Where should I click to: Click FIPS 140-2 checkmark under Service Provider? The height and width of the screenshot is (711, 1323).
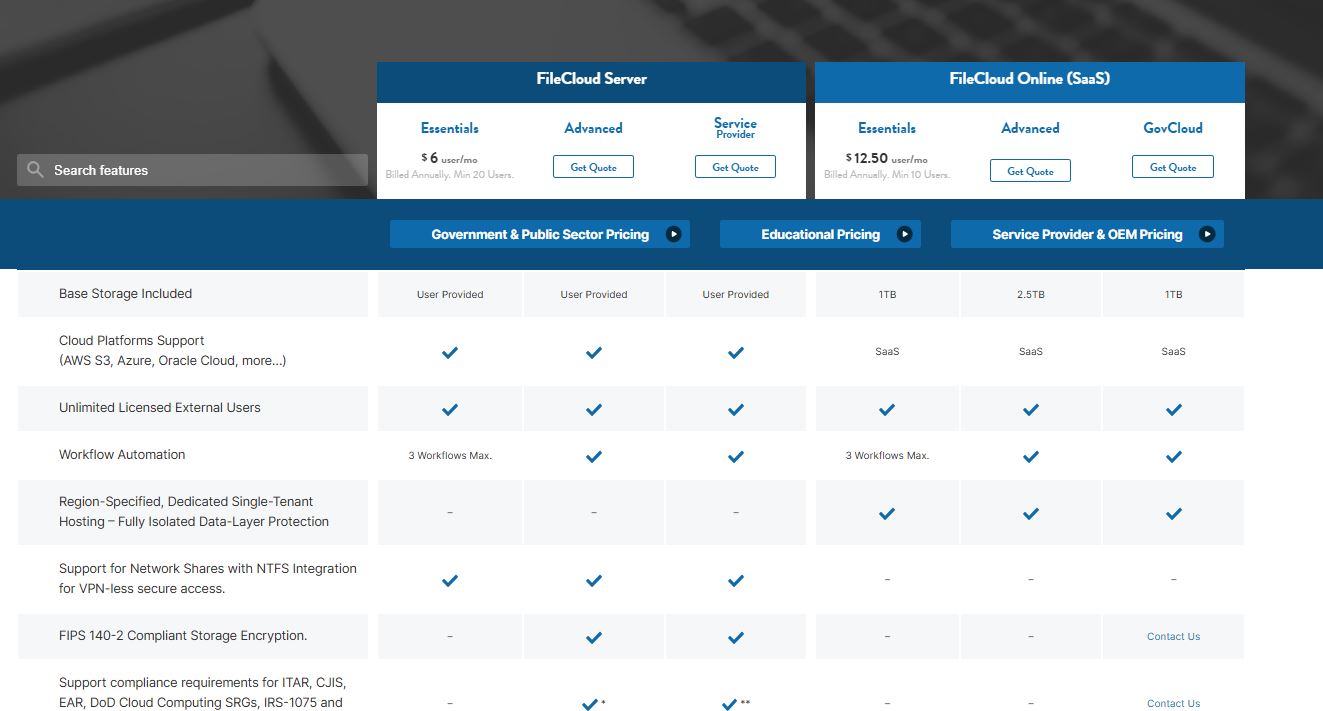point(735,636)
